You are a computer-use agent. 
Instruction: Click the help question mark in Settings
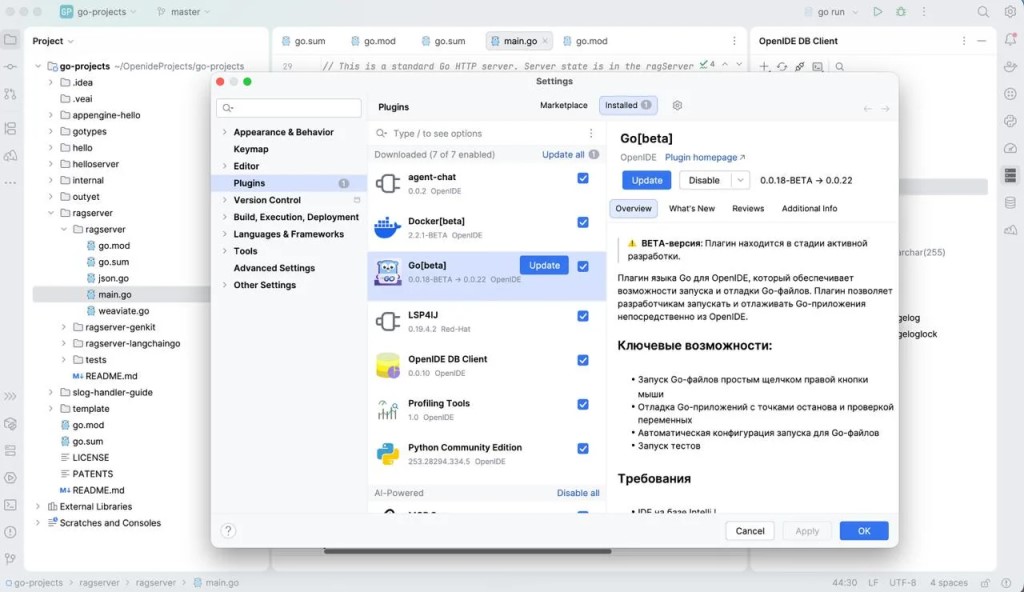(x=228, y=531)
